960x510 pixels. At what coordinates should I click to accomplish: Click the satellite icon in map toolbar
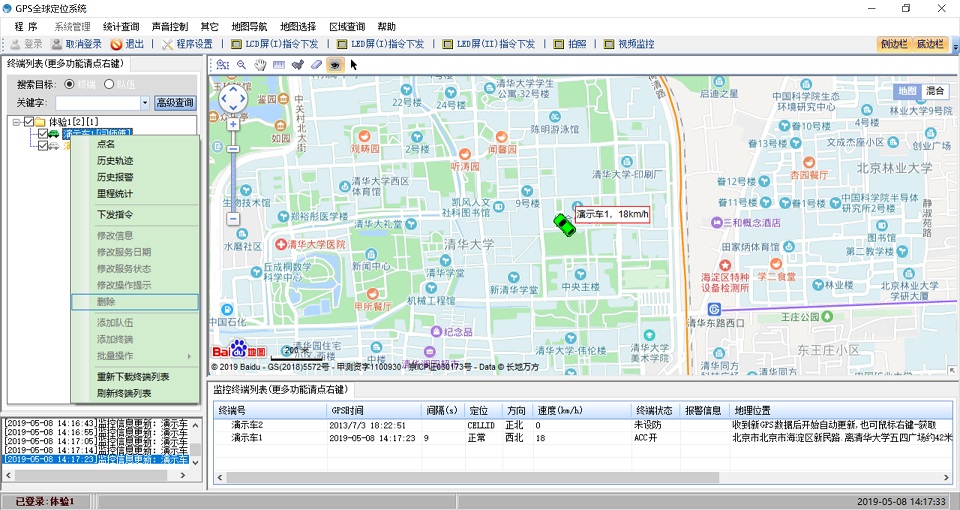[298, 65]
